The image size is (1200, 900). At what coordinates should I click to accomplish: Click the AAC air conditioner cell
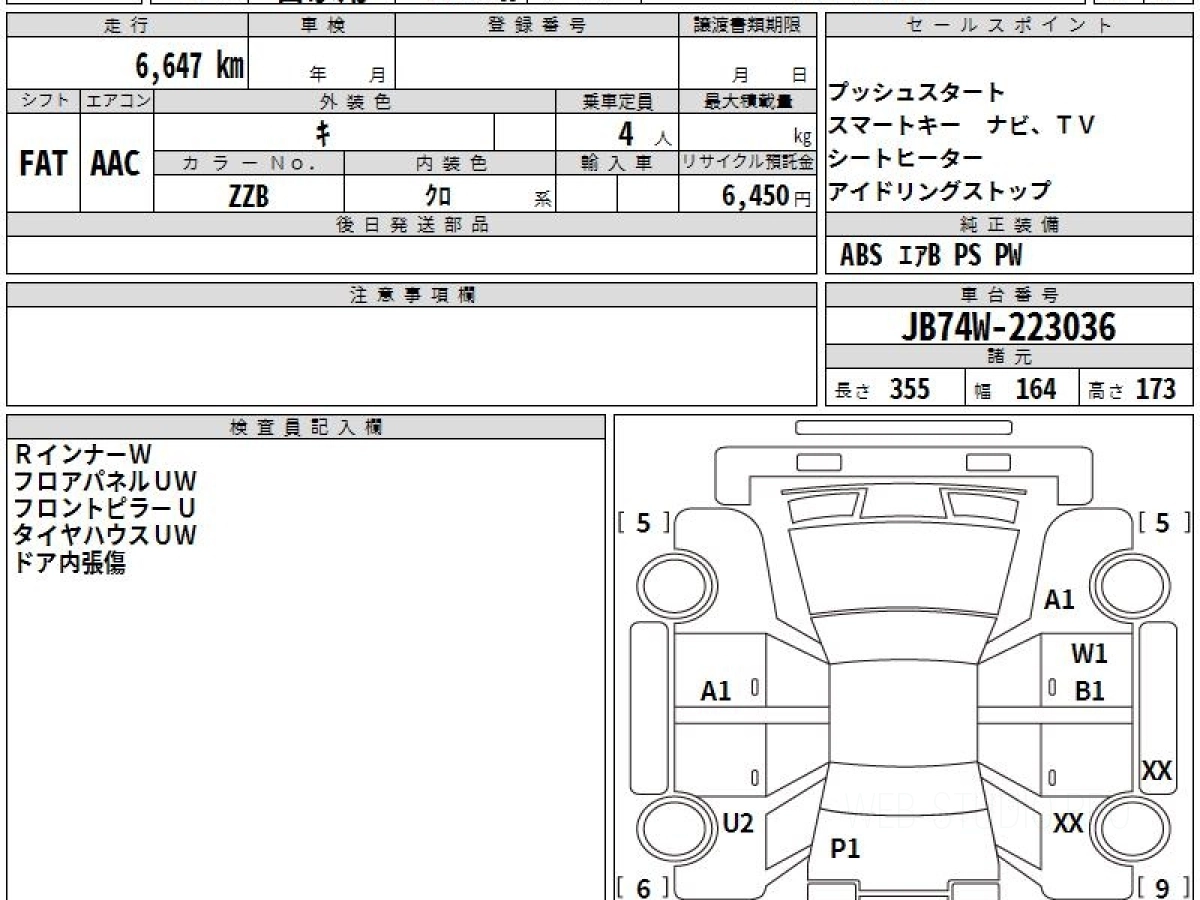(x=116, y=163)
